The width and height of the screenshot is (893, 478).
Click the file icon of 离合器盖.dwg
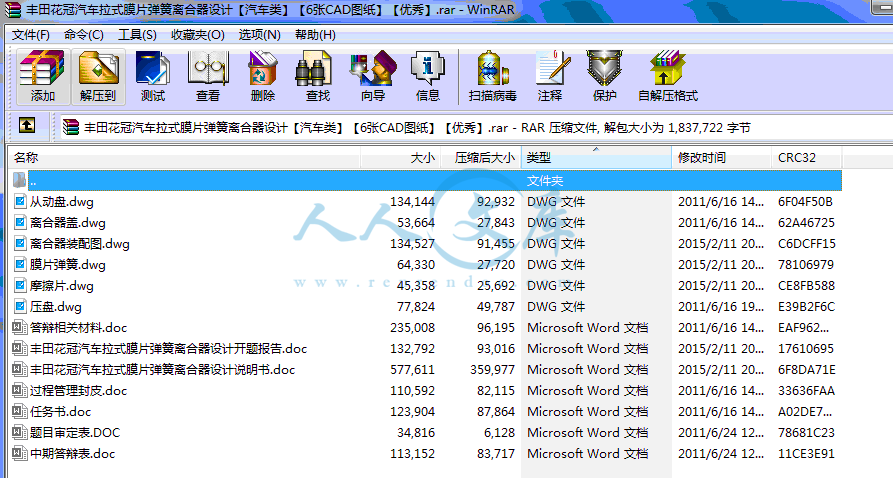coord(20,223)
